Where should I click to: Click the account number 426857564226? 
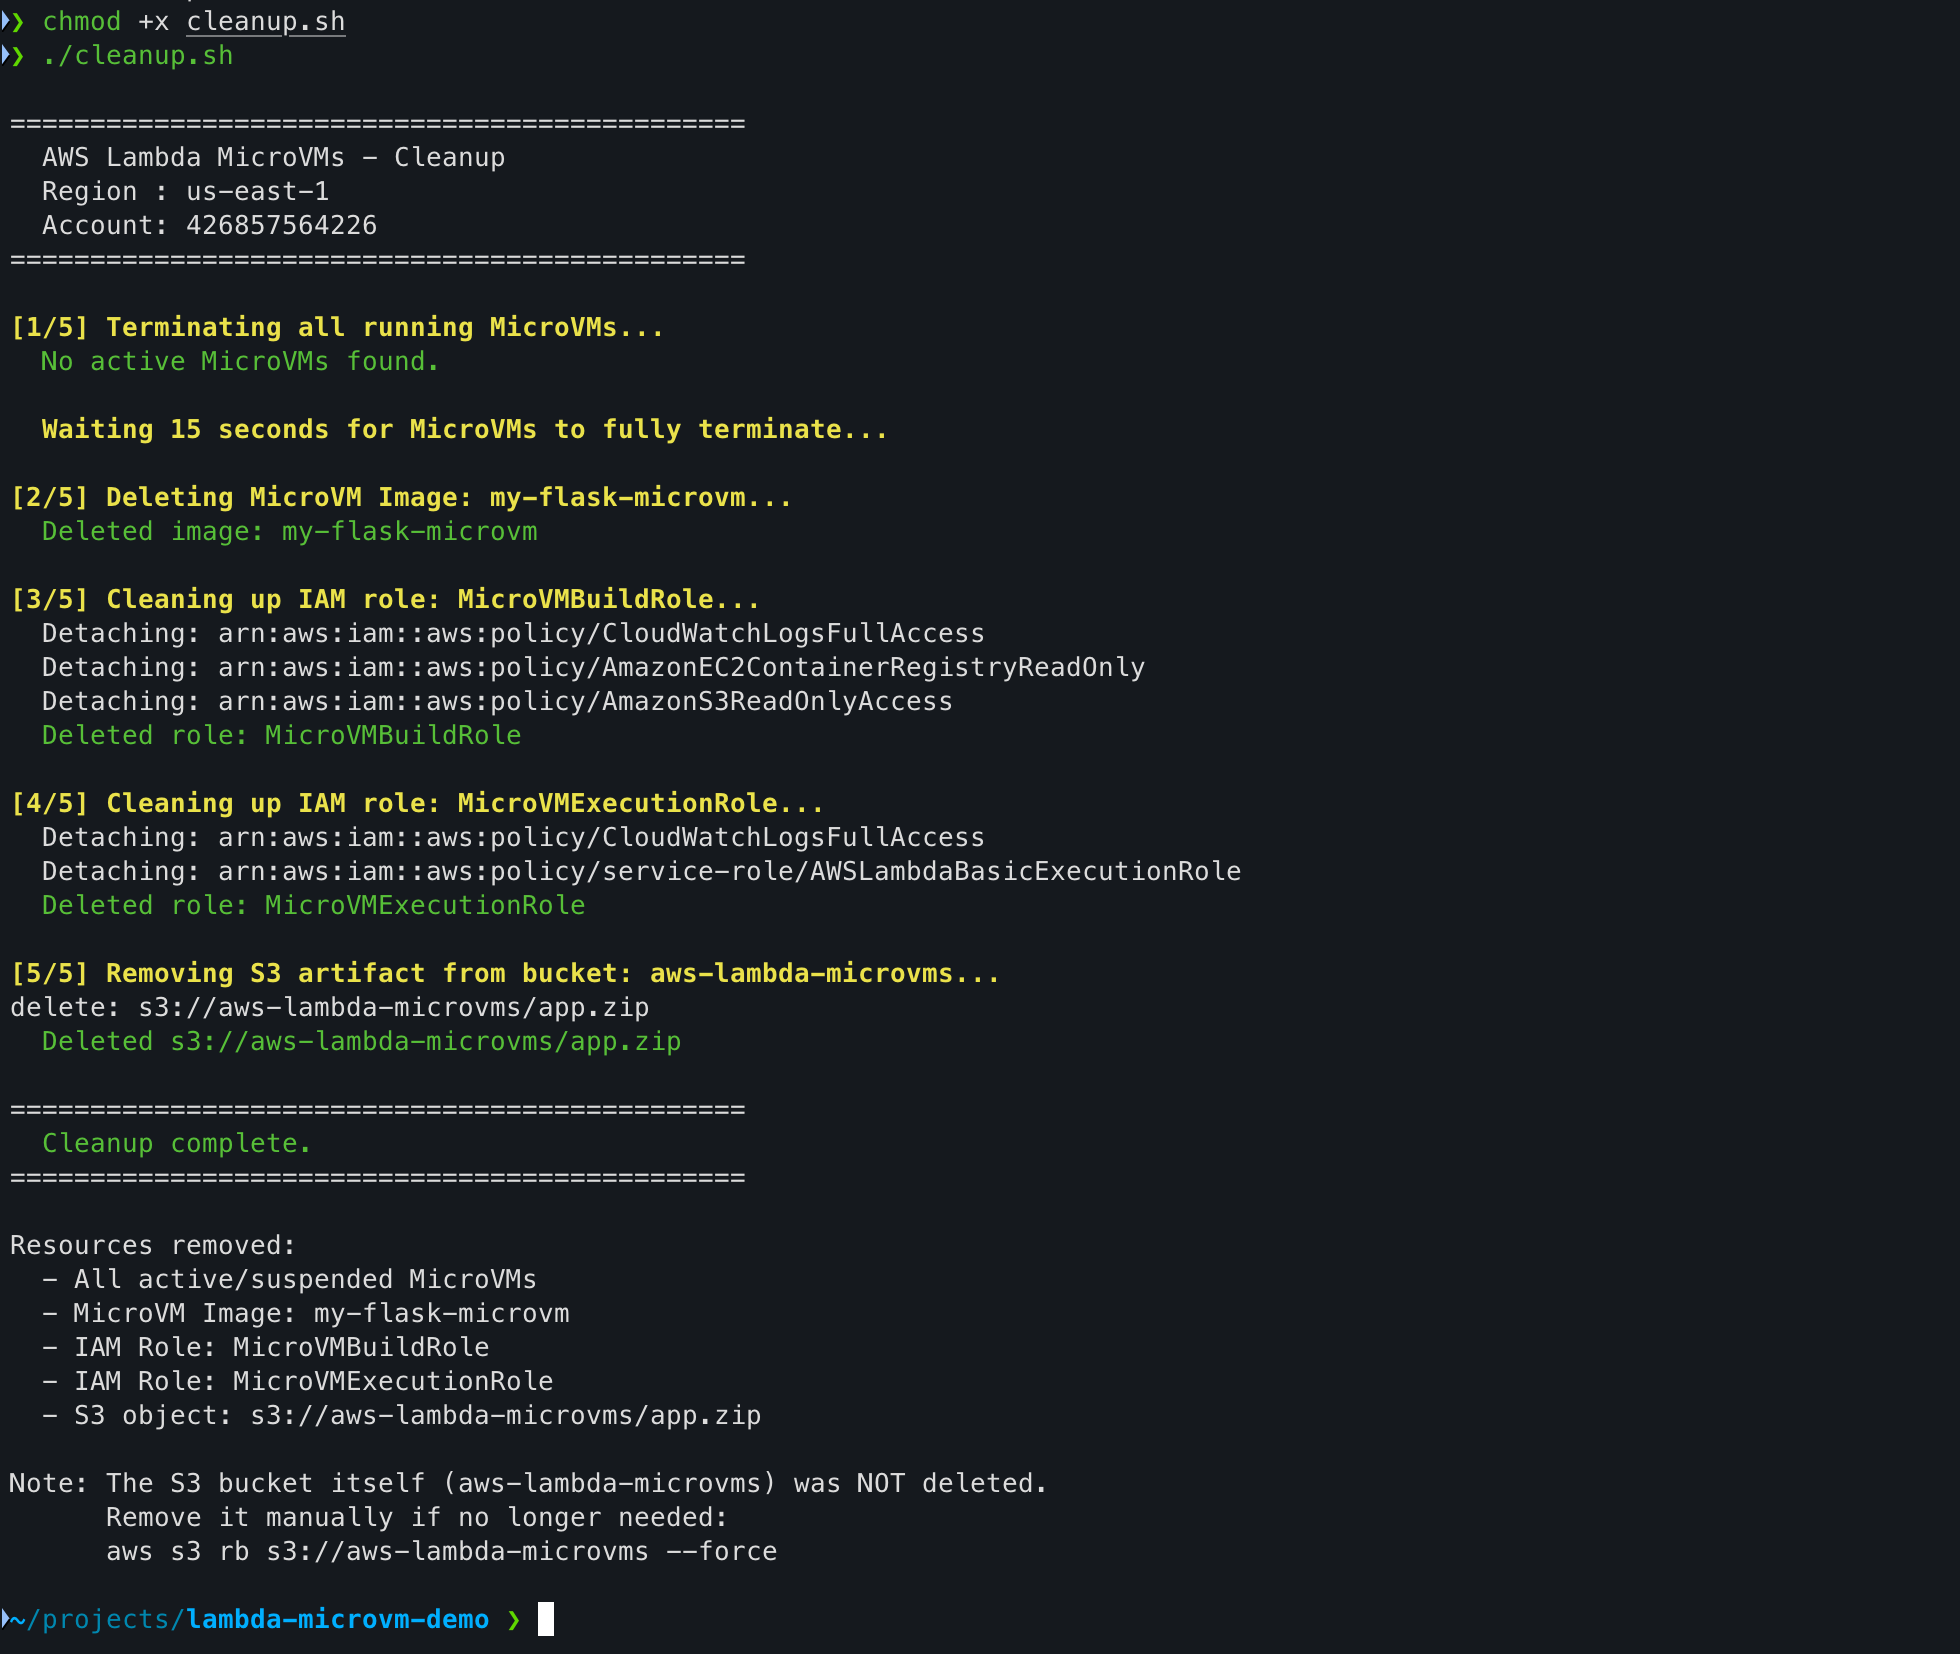281,225
